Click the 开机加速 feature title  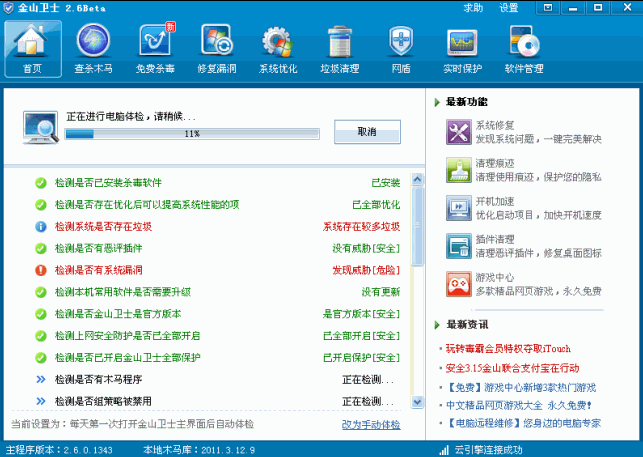coord(495,201)
